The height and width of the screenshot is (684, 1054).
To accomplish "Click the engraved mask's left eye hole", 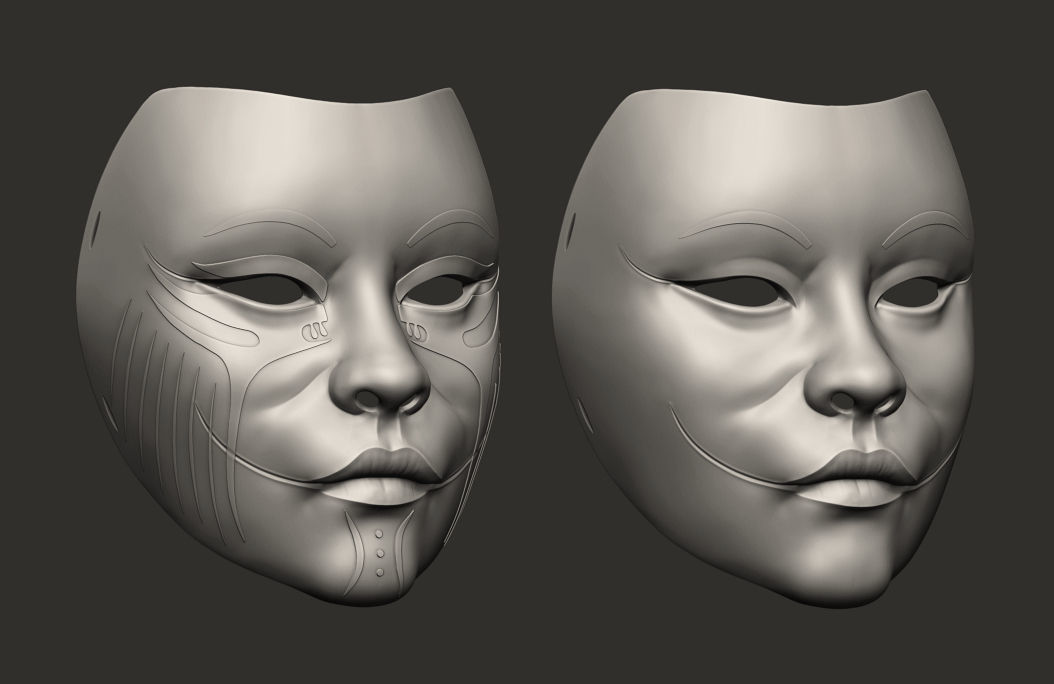I will tap(267, 294).
